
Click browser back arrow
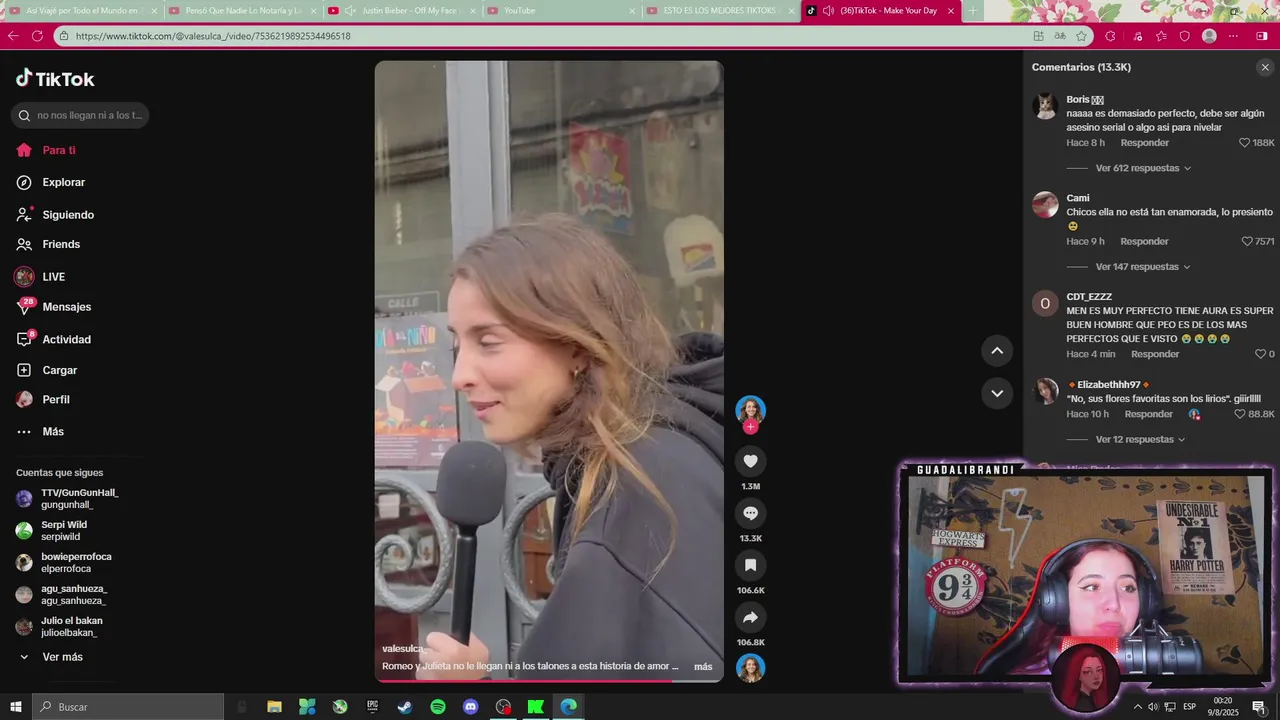[x=13, y=36]
